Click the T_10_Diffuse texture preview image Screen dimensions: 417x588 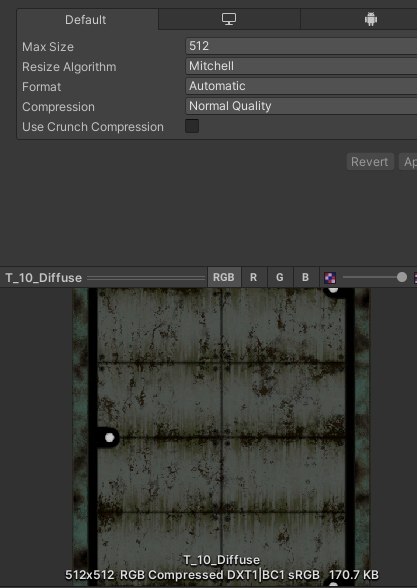tap(221, 437)
